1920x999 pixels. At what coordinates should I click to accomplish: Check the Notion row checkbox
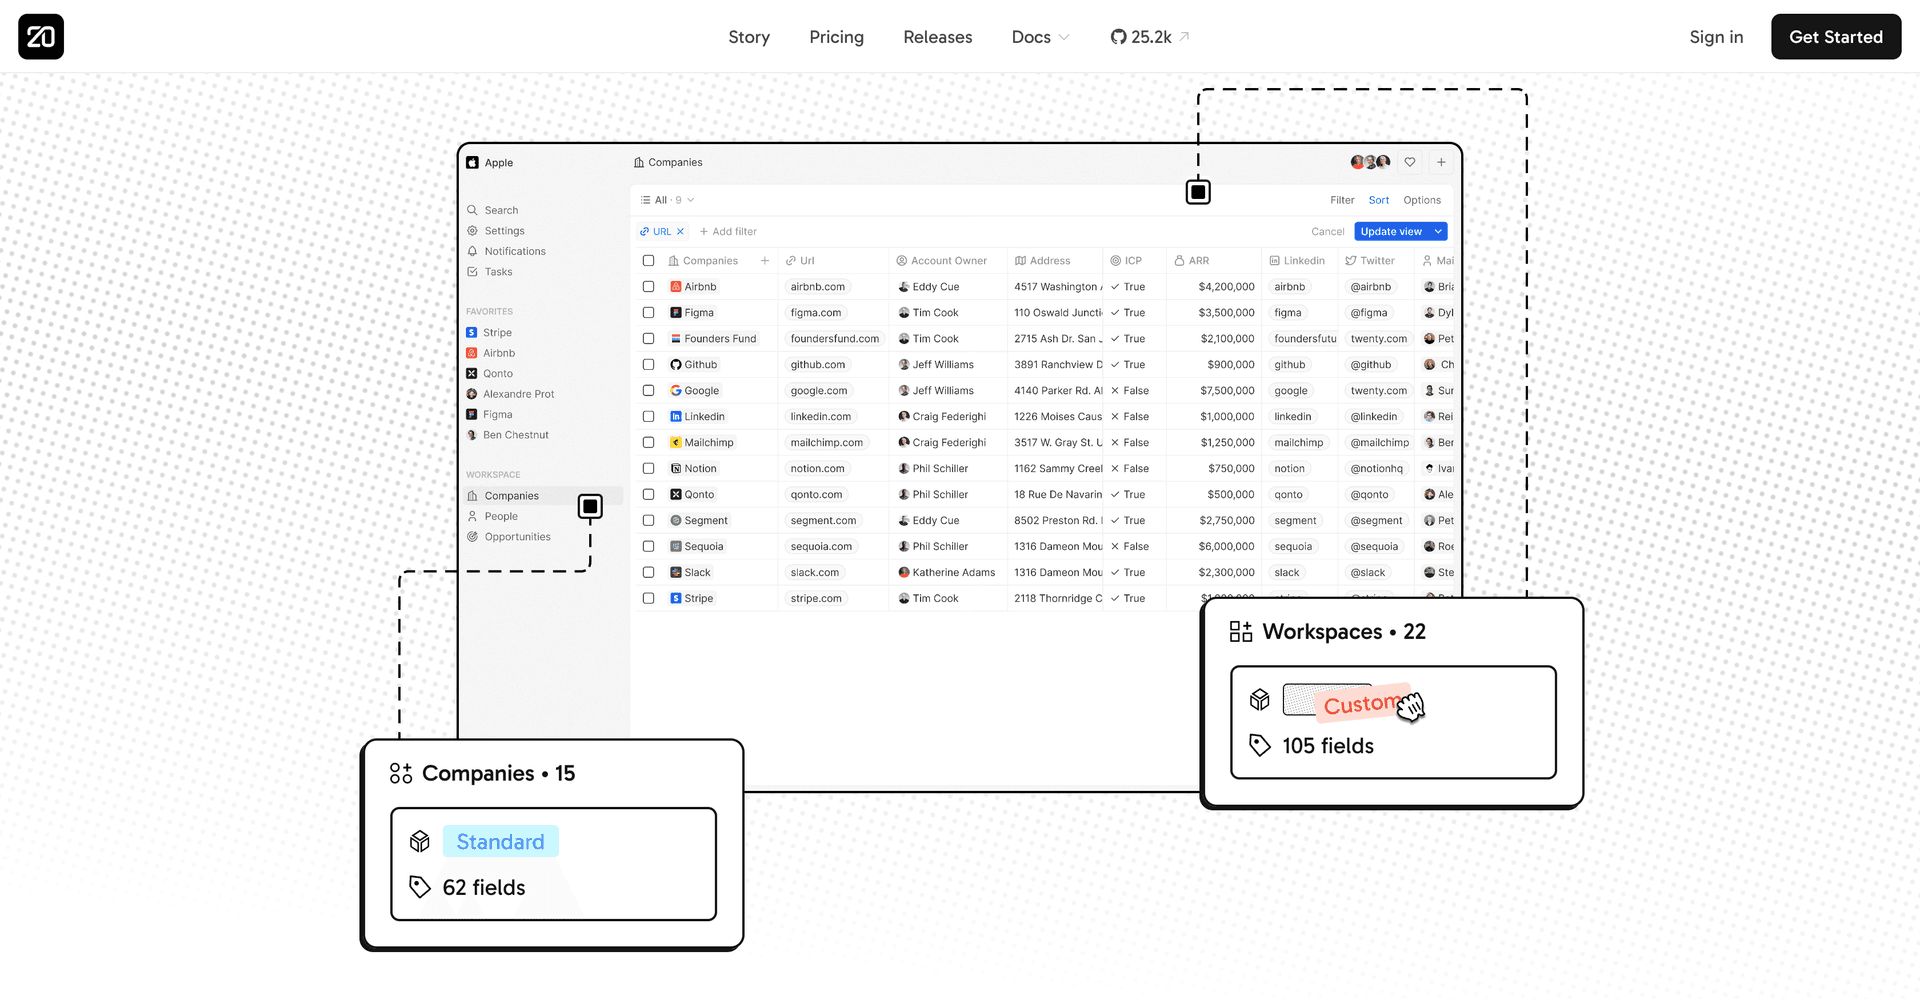[x=648, y=469]
